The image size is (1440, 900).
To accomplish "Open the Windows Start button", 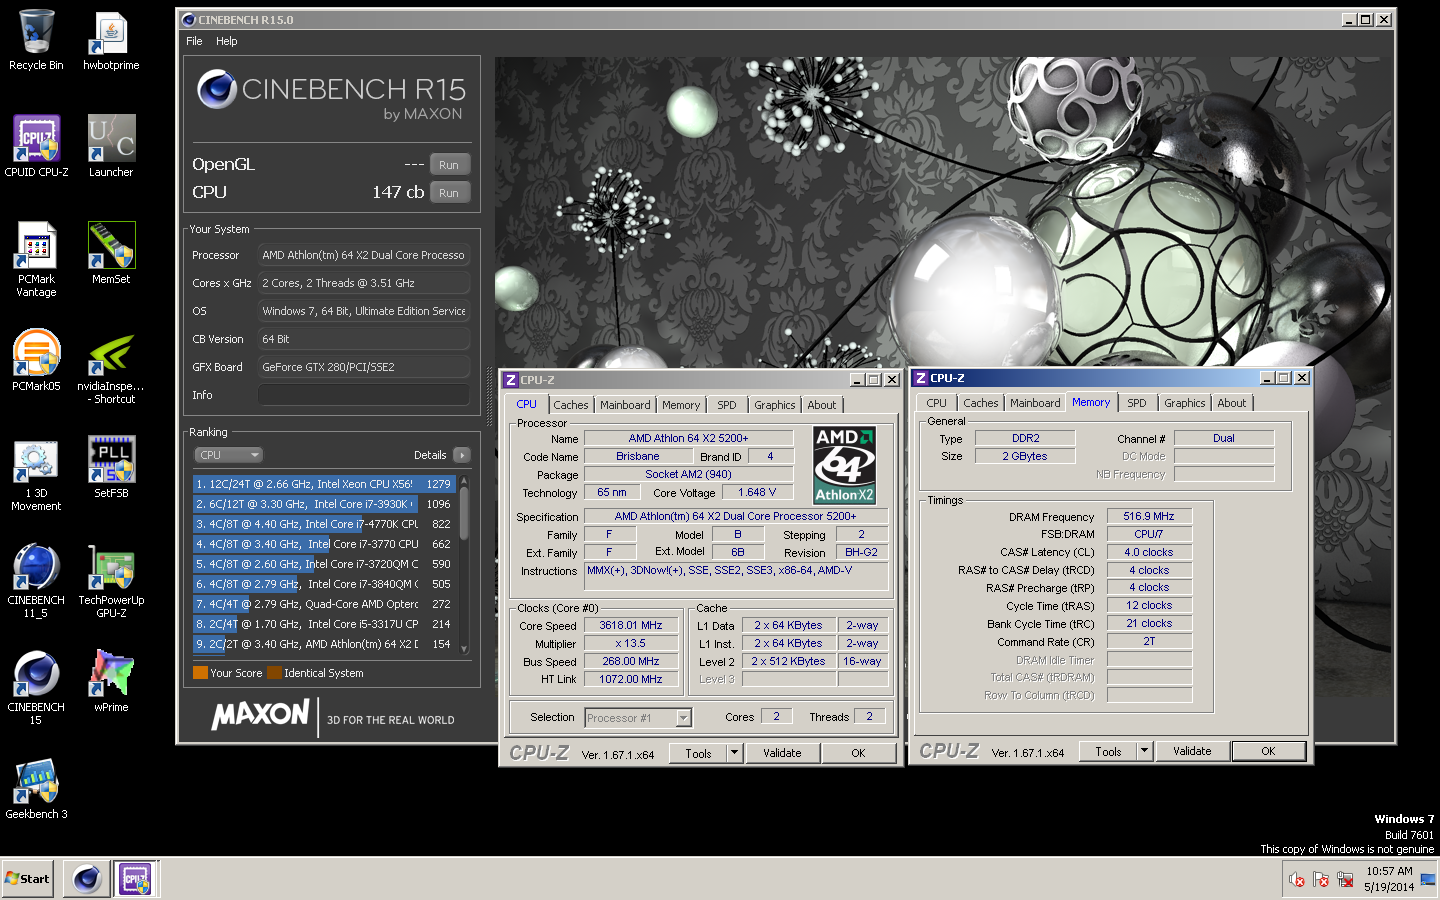I will pos(28,879).
